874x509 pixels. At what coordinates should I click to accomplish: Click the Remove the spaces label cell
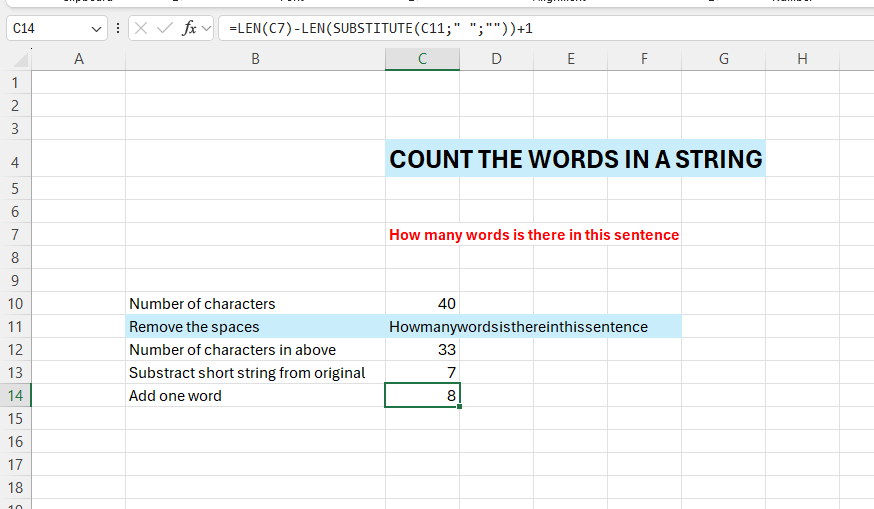click(x=255, y=327)
